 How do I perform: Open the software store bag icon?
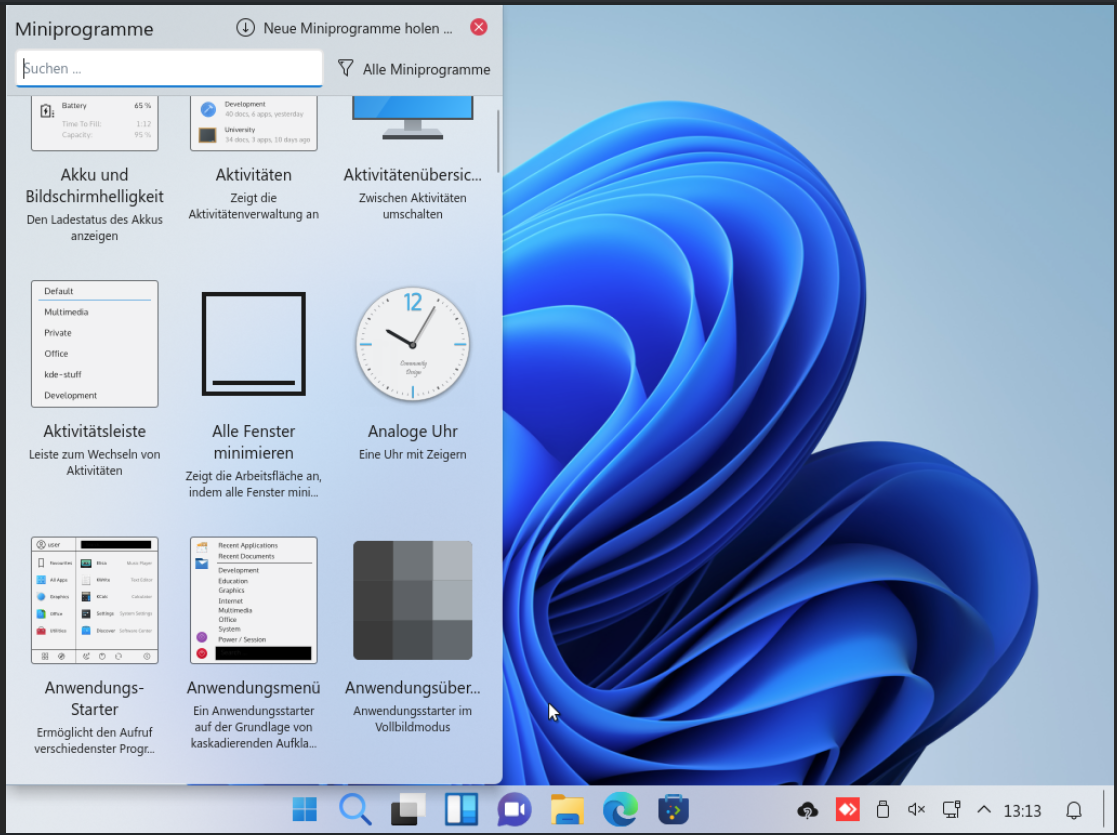point(673,809)
